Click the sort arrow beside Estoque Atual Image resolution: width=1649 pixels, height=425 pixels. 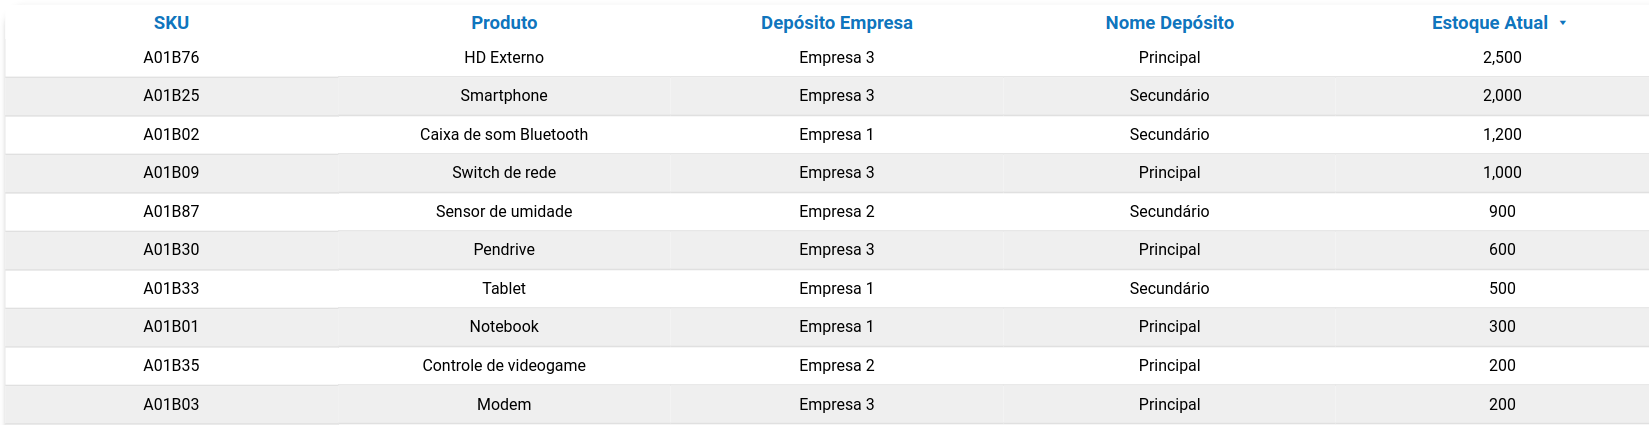click(1563, 23)
